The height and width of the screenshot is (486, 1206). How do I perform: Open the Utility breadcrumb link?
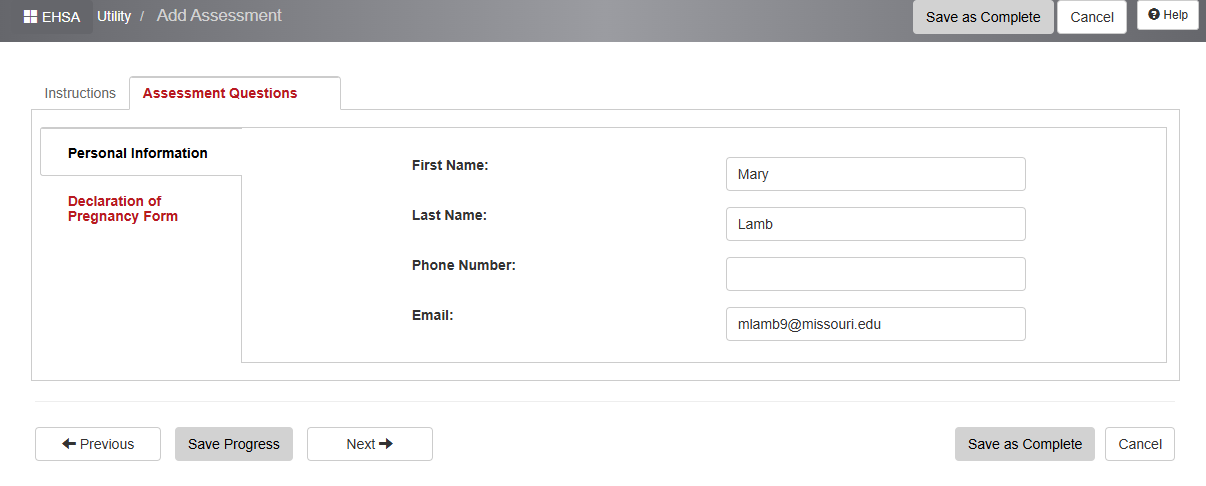point(114,16)
